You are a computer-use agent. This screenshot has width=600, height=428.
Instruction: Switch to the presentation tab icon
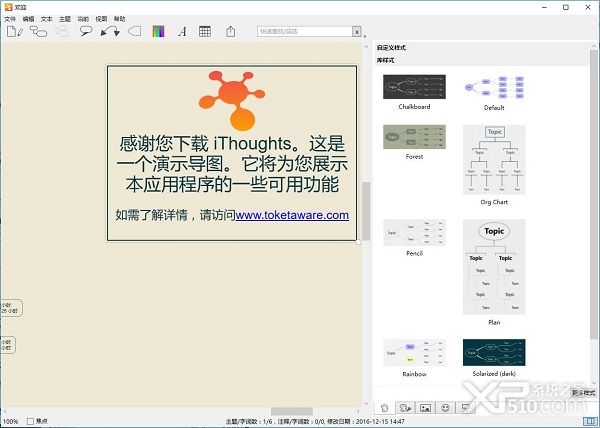tap(465, 408)
